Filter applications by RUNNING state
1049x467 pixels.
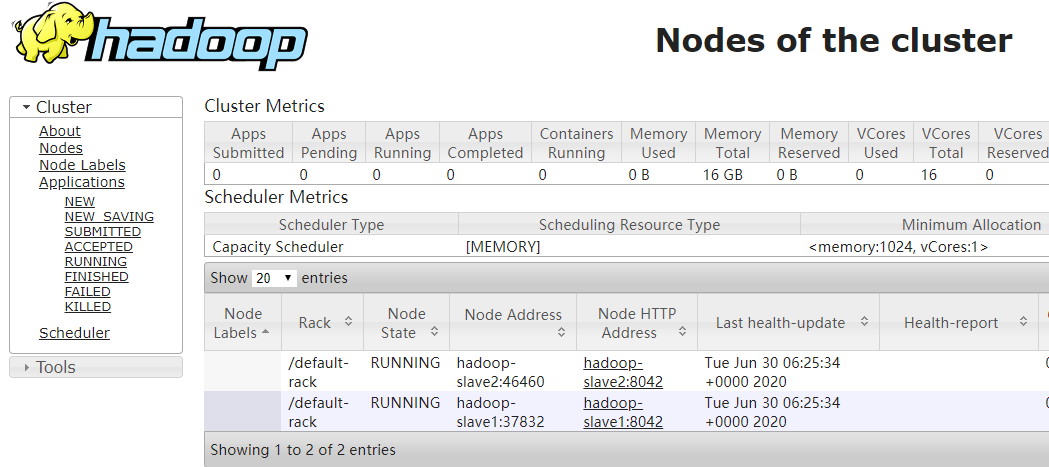(x=96, y=262)
